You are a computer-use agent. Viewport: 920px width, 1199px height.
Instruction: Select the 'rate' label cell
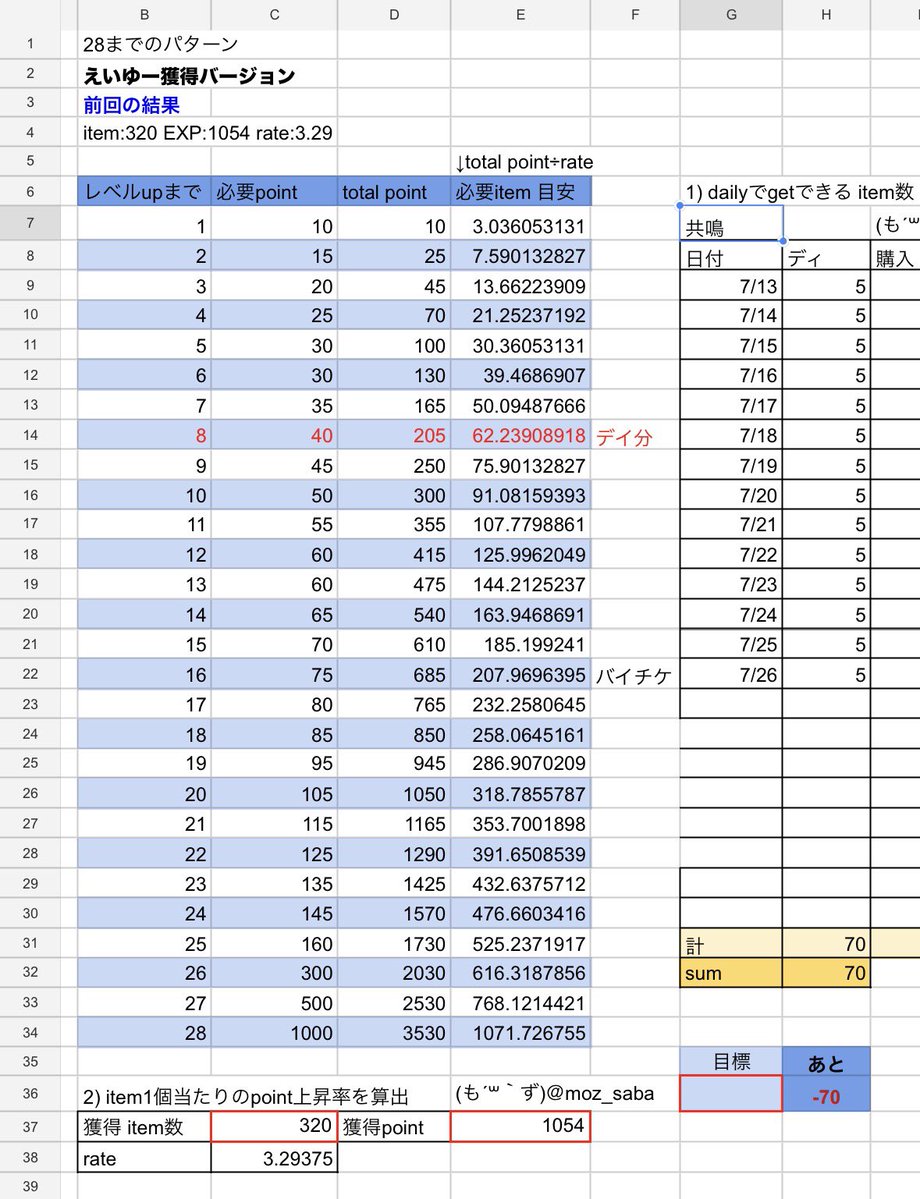click(144, 1158)
